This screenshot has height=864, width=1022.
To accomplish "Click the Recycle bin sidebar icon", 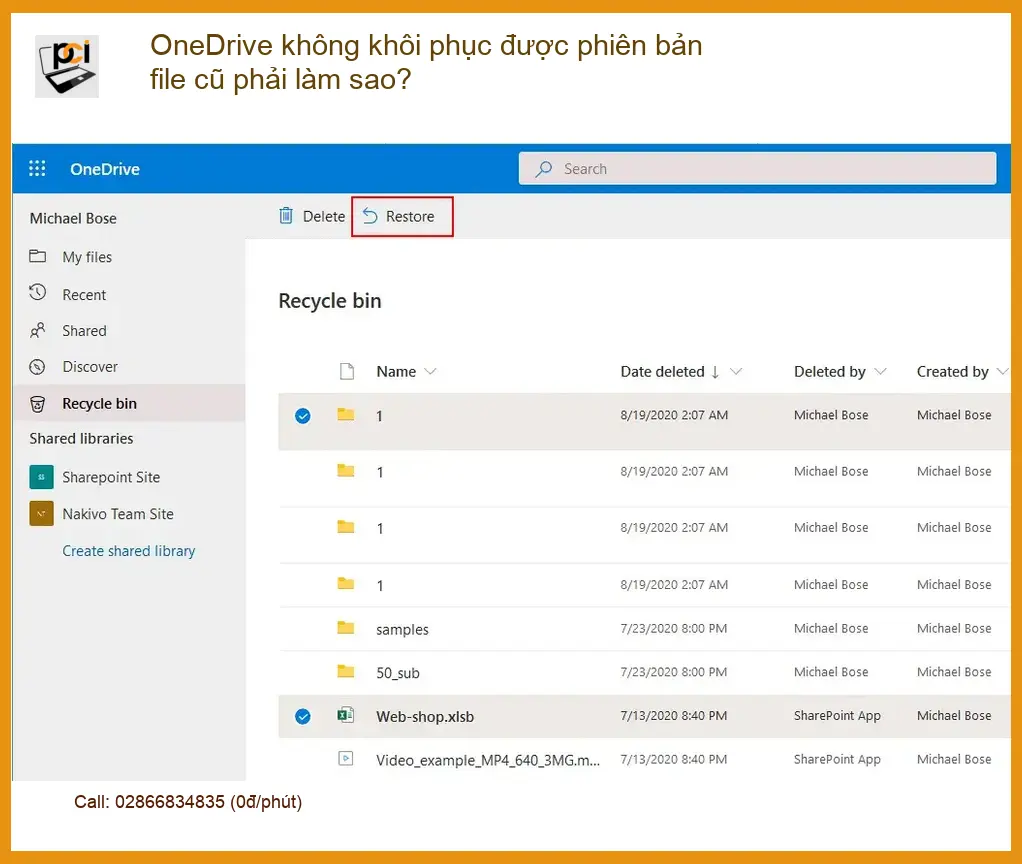I will pos(38,404).
